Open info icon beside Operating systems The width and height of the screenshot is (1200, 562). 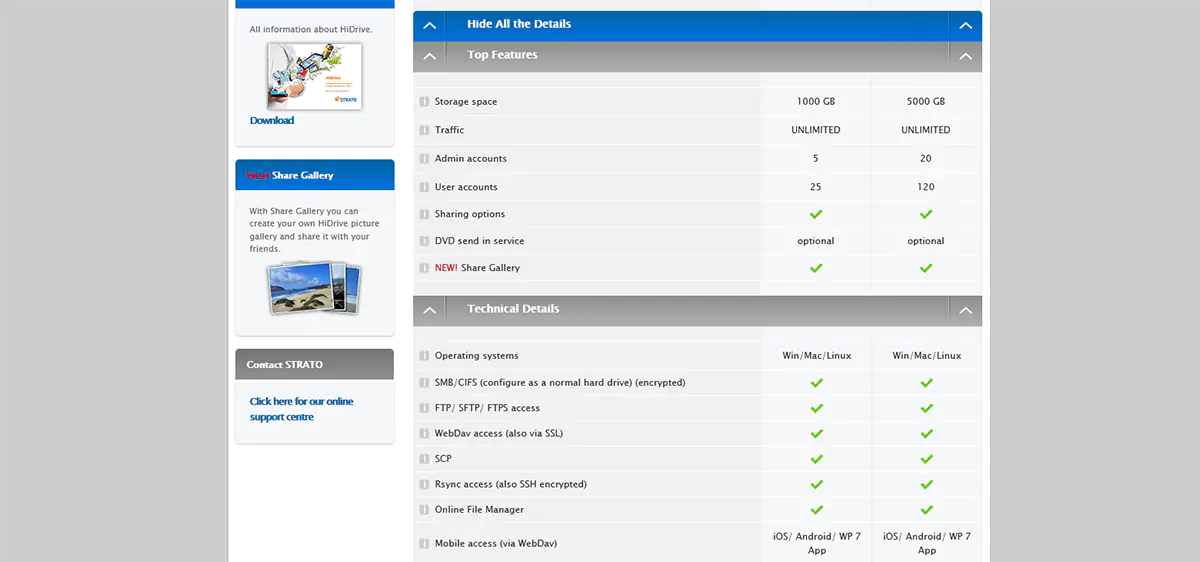pyautogui.click(x=424, y=356)
